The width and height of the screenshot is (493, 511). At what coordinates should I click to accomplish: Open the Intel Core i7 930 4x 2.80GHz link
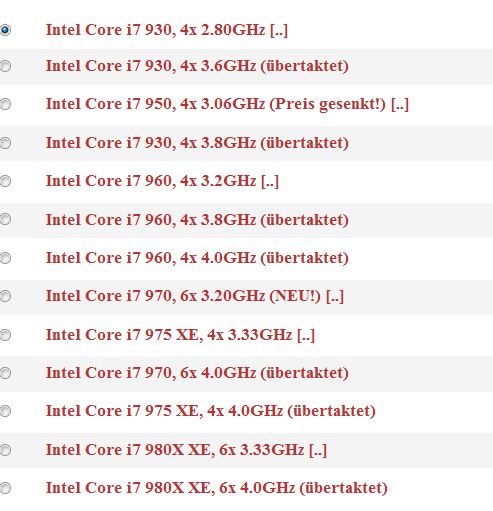click(167, 30)
